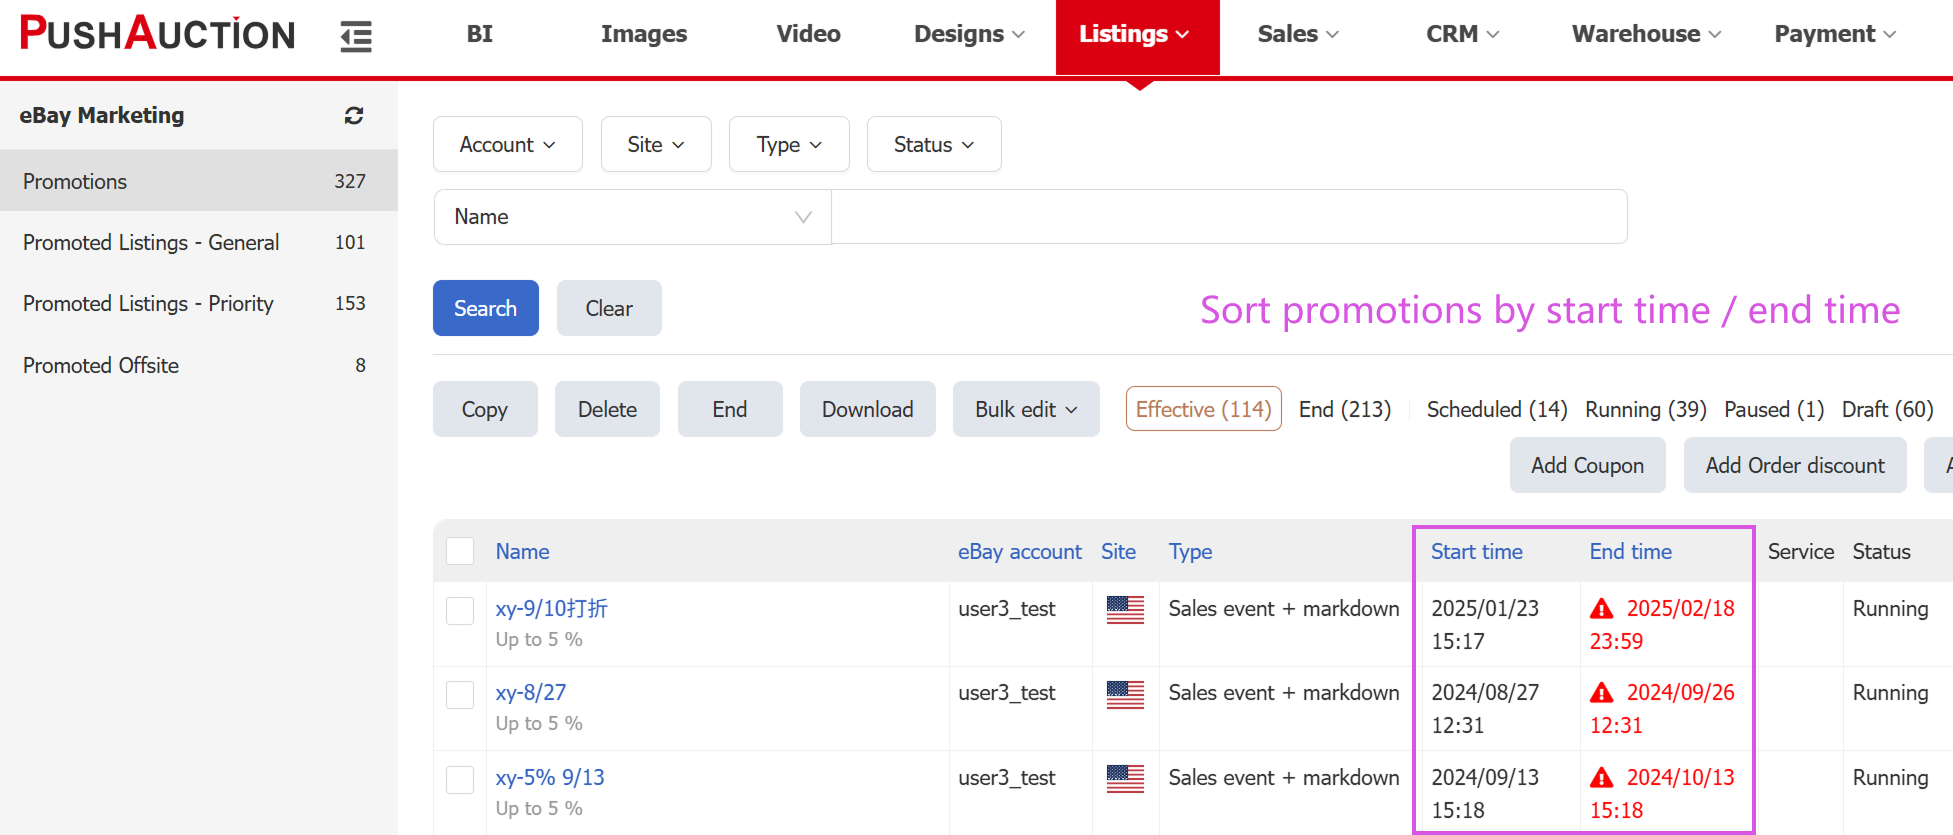Toggle the select-all checkbox in table header
The height and width of the screenshot is (835, 1953).
click(460, 551)
